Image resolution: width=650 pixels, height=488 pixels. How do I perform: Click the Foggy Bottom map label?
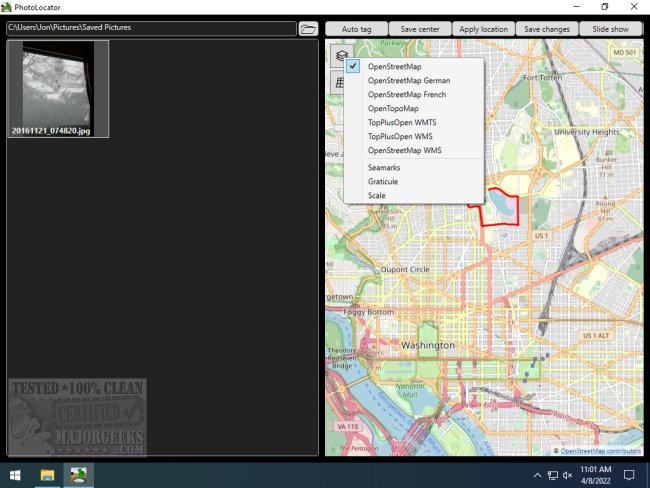(x=369, y=312)
